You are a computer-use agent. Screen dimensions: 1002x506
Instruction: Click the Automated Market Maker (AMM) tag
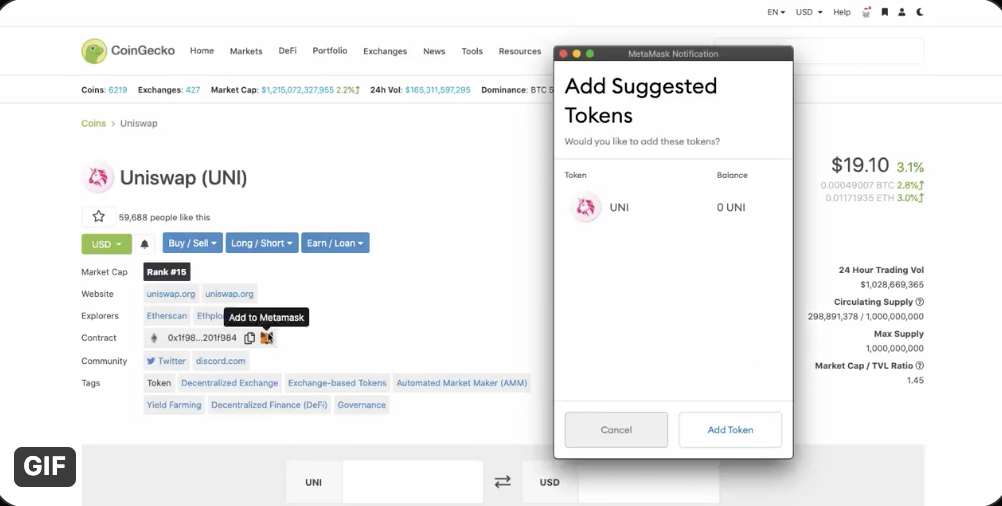461,383
